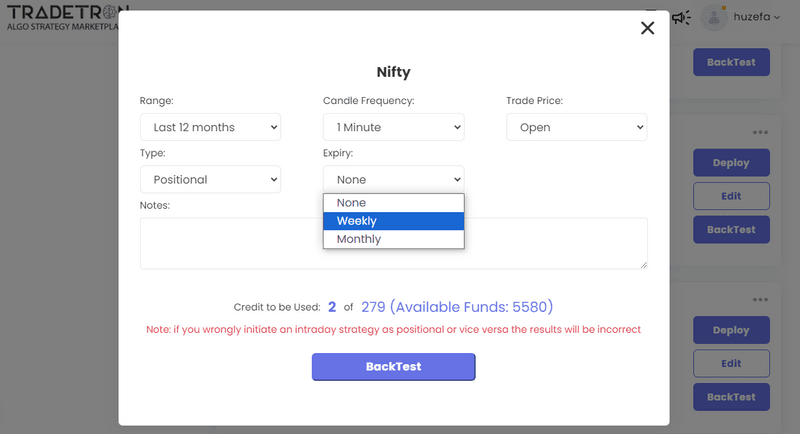Select Monthly expiry option
This screenshot has width=800, height=434.
[x=393, y=239]
